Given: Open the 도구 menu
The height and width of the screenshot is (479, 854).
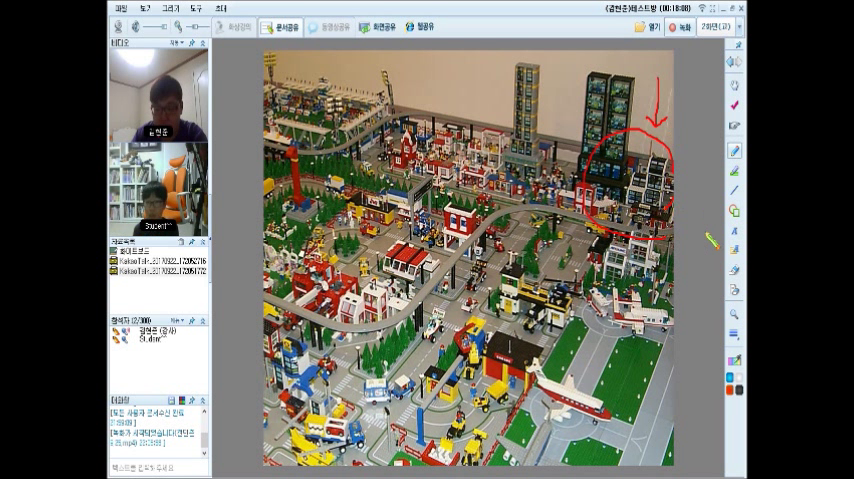Looking at the screenshot, I should click(x=196, y=8).
